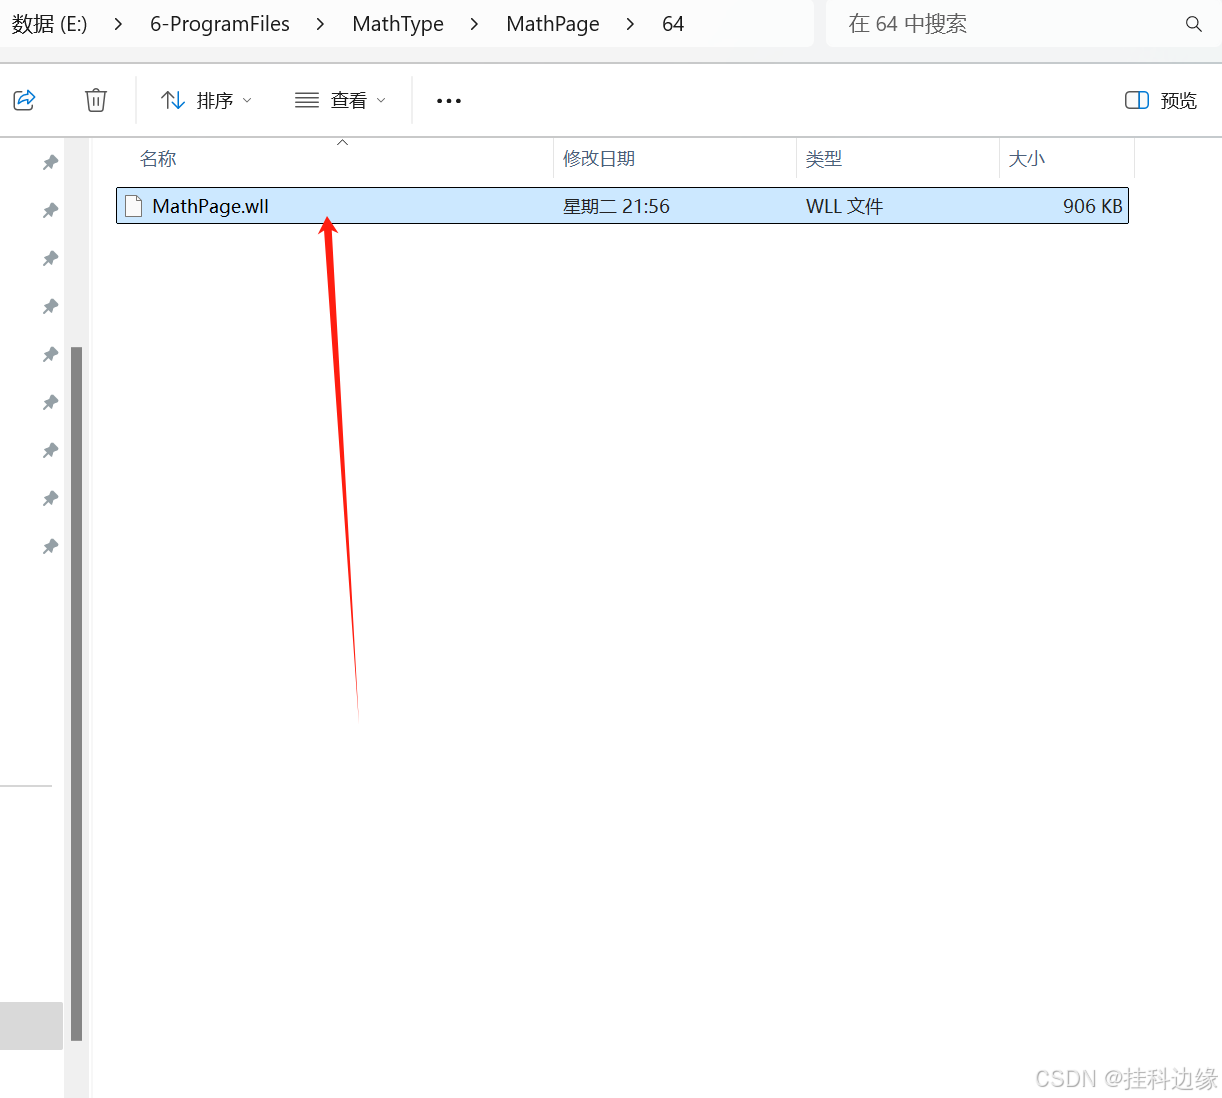Expand chevron after 6-ProgramFiles
The width and height of the screenshot is (1222, 1098).
tap(320, 24)
